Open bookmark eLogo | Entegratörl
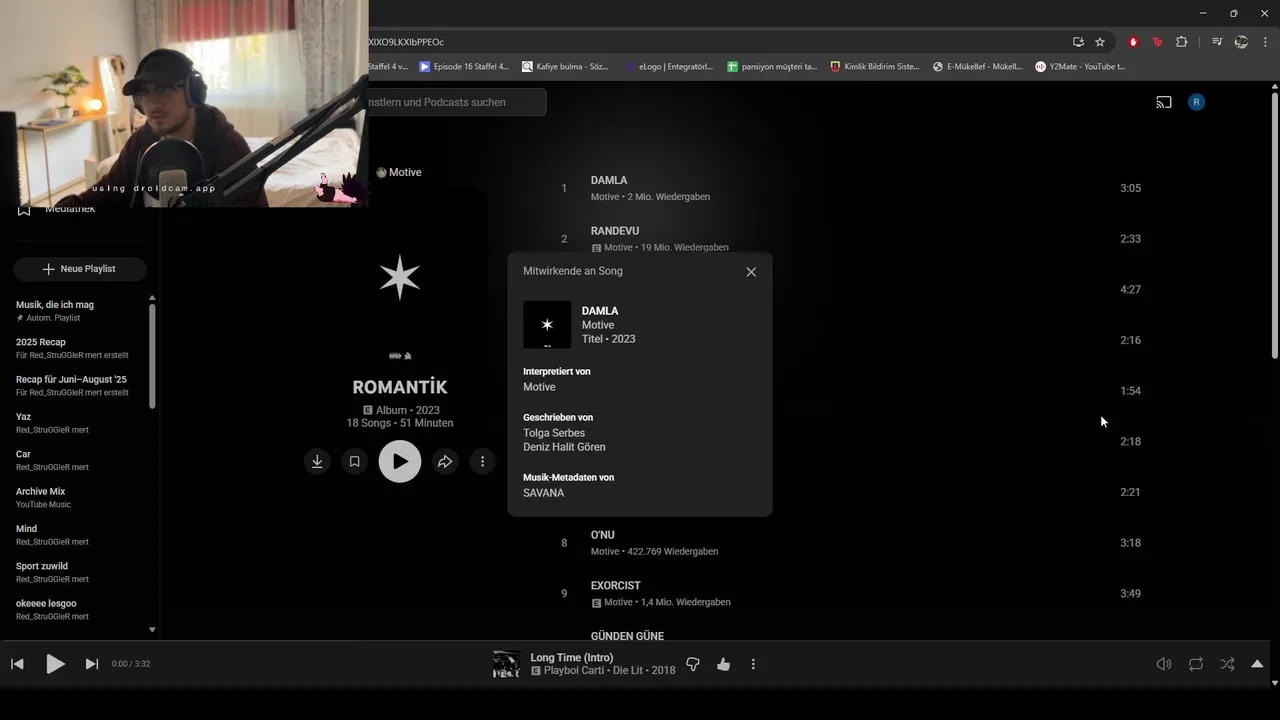Viewport: 1280px width, 720px height. (668, 67)
